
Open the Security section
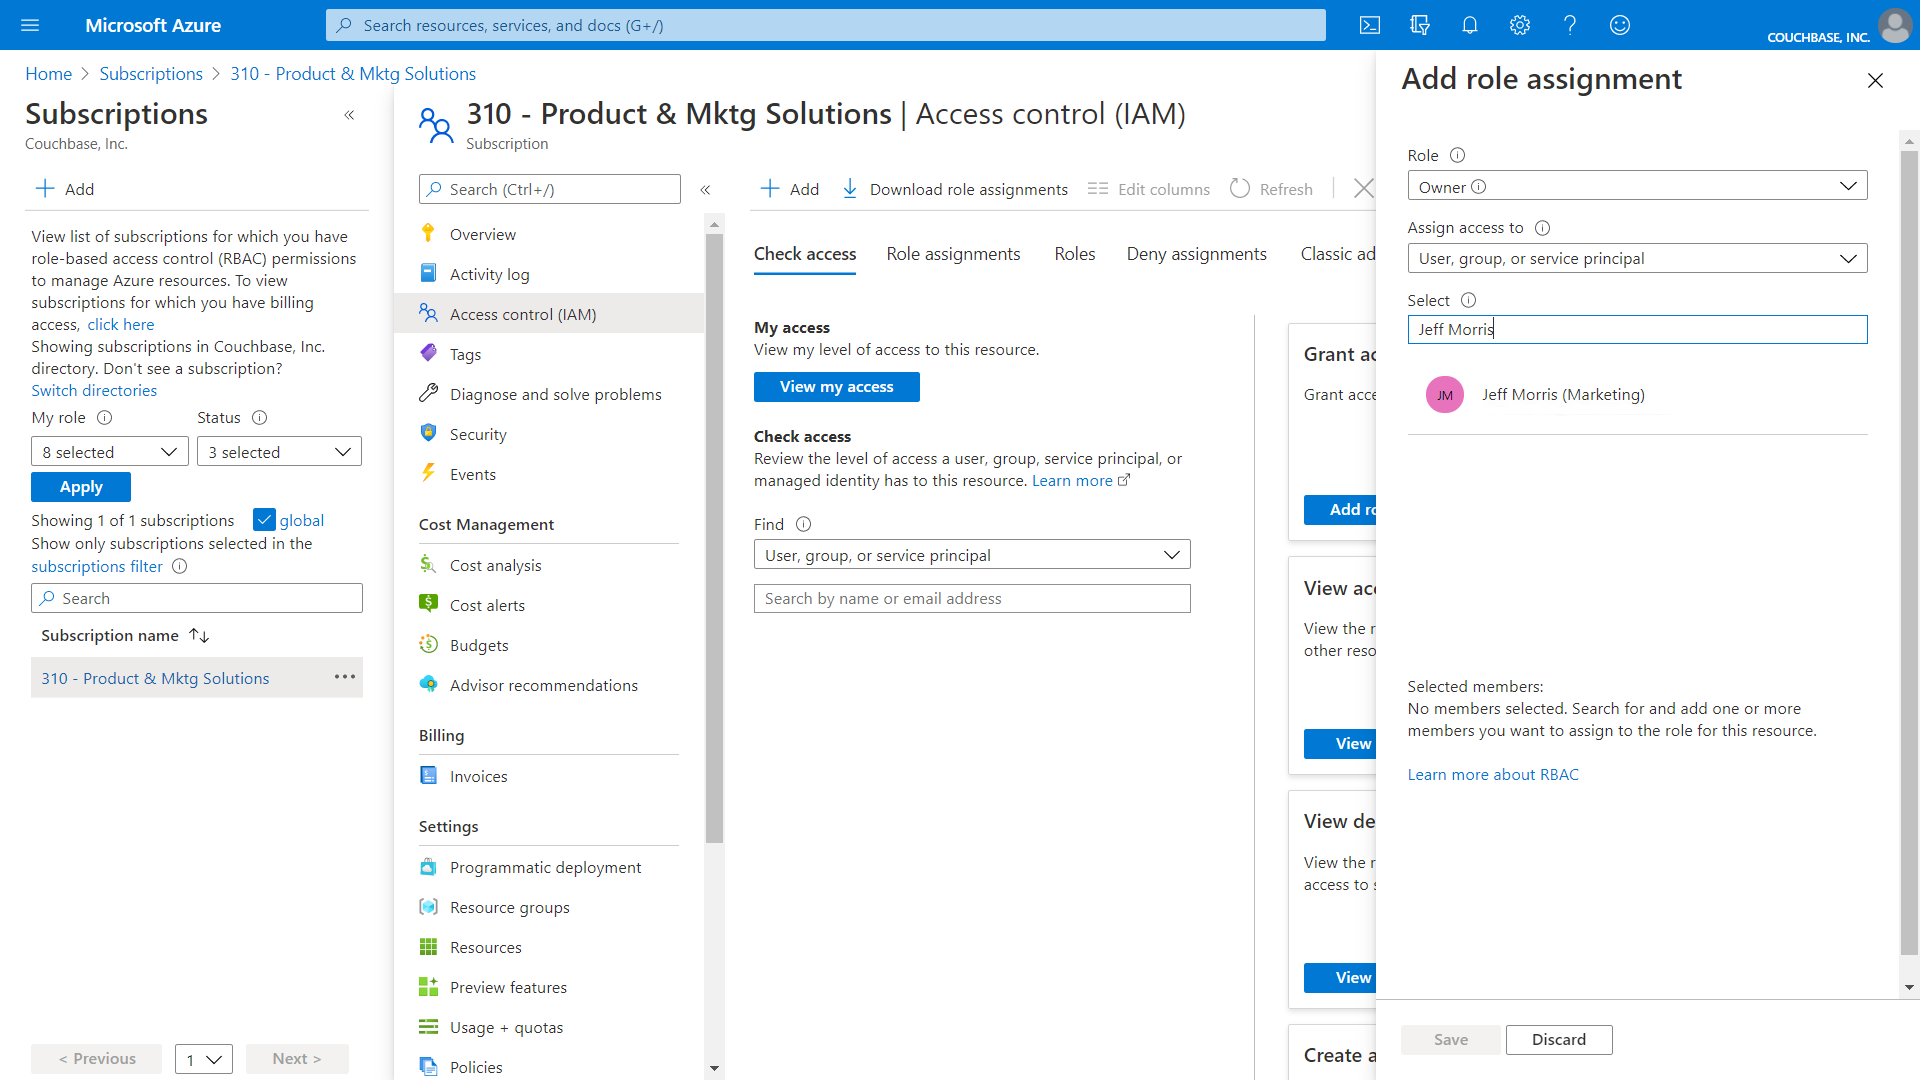tap(477, 433)
